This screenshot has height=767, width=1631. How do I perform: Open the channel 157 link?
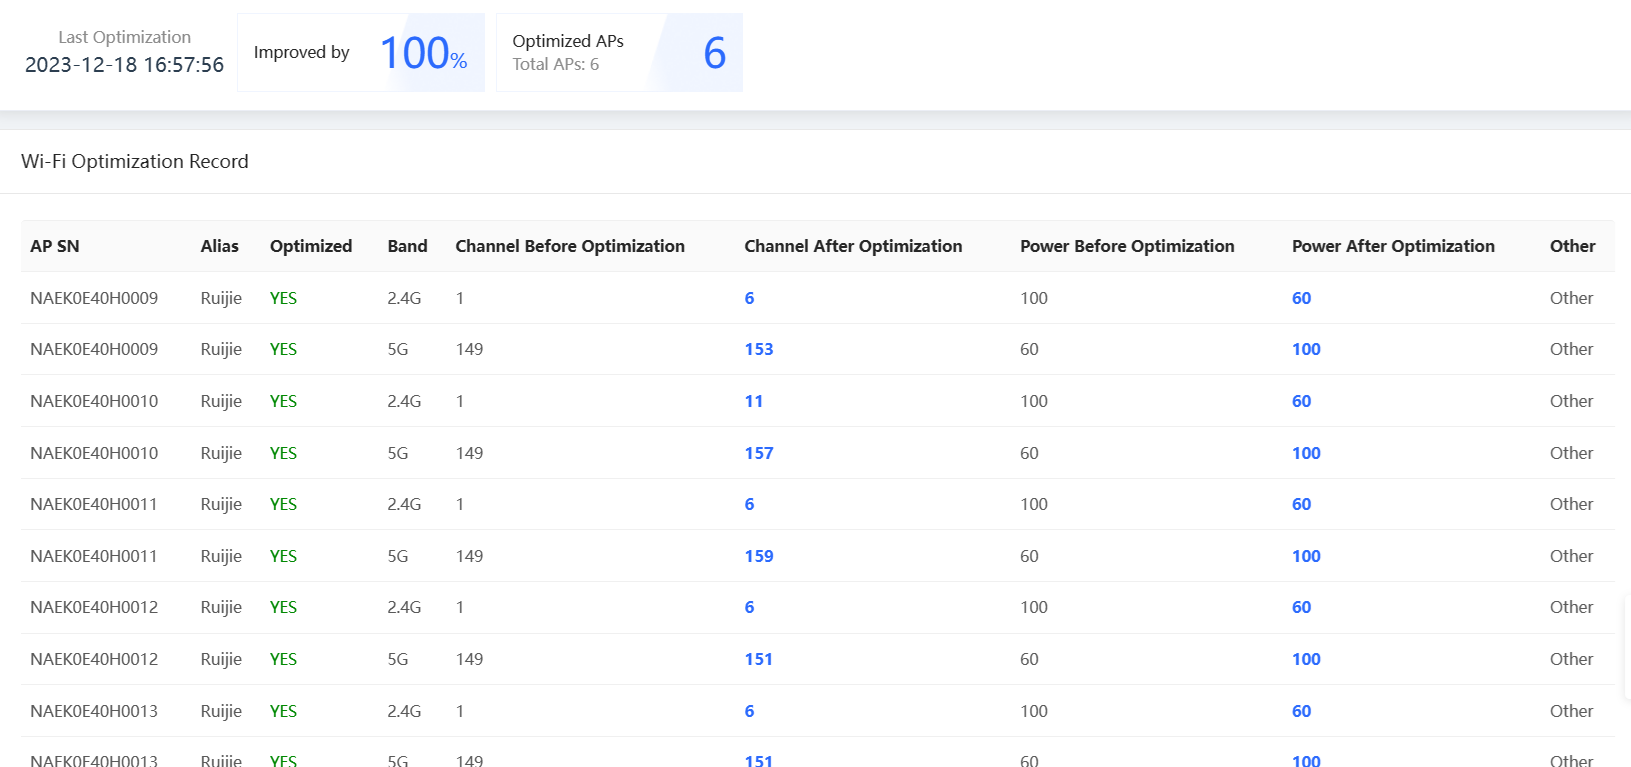(759, 453)
